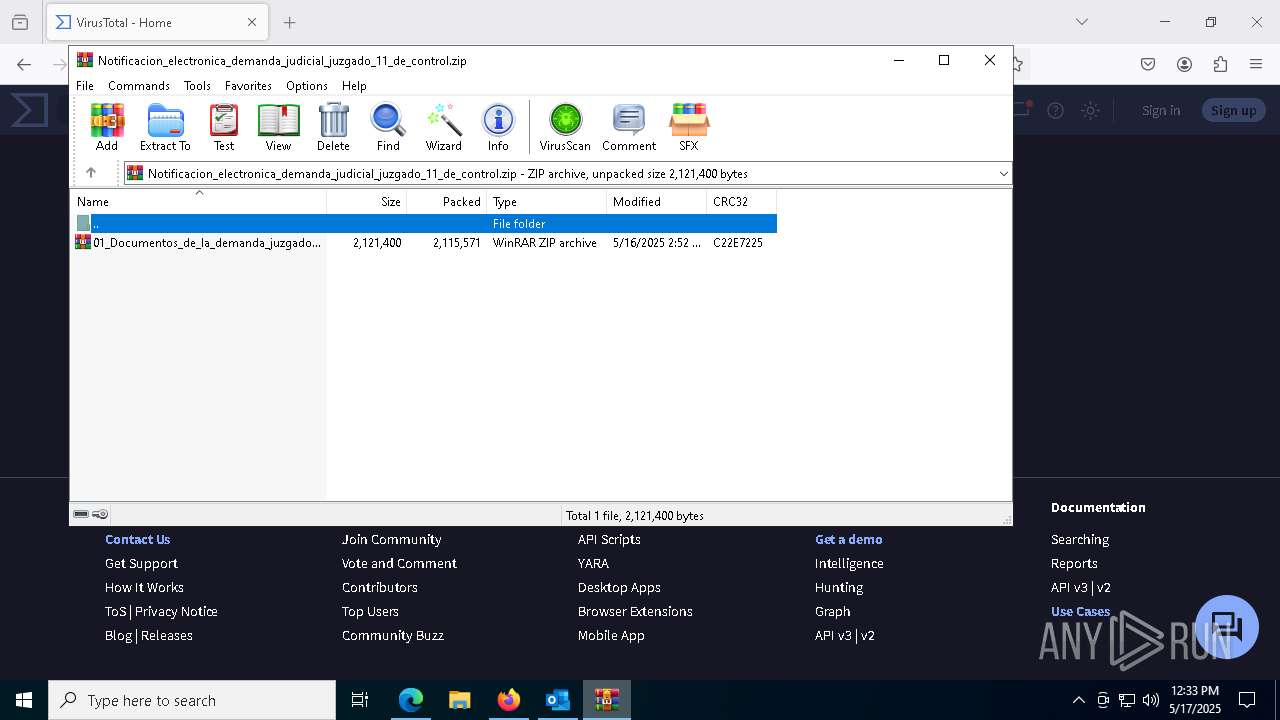Screen dimensions: 1280x720
Task: Close the VirusTotal - Home tab
Action: click(252, 22)
